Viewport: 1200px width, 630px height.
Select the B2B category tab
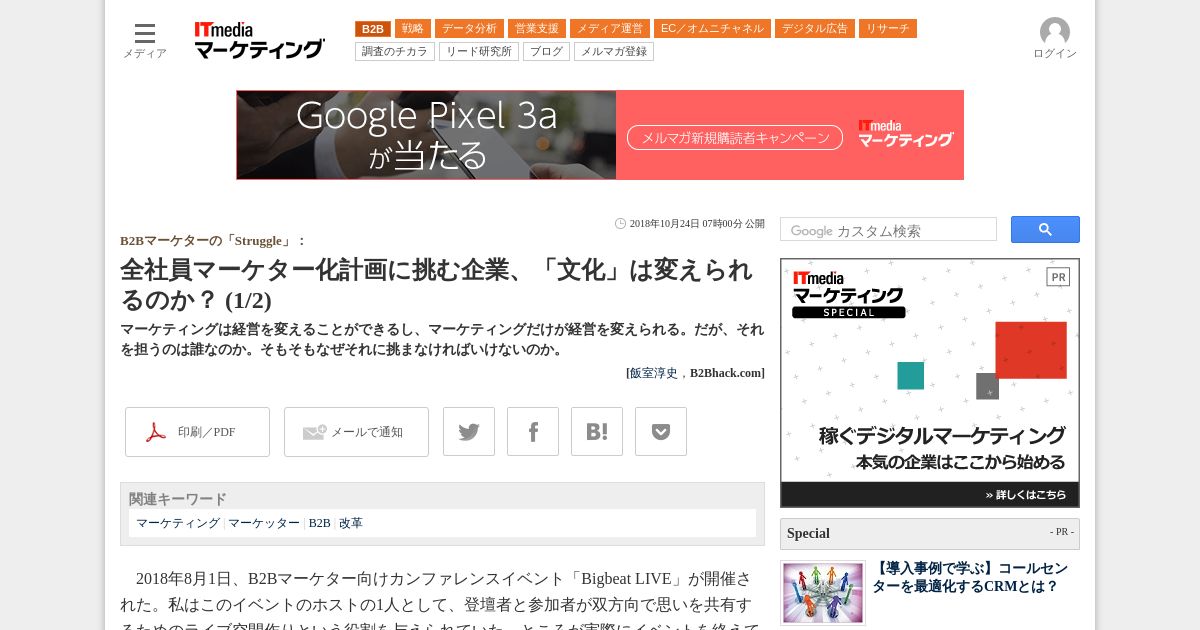[373, 29]
